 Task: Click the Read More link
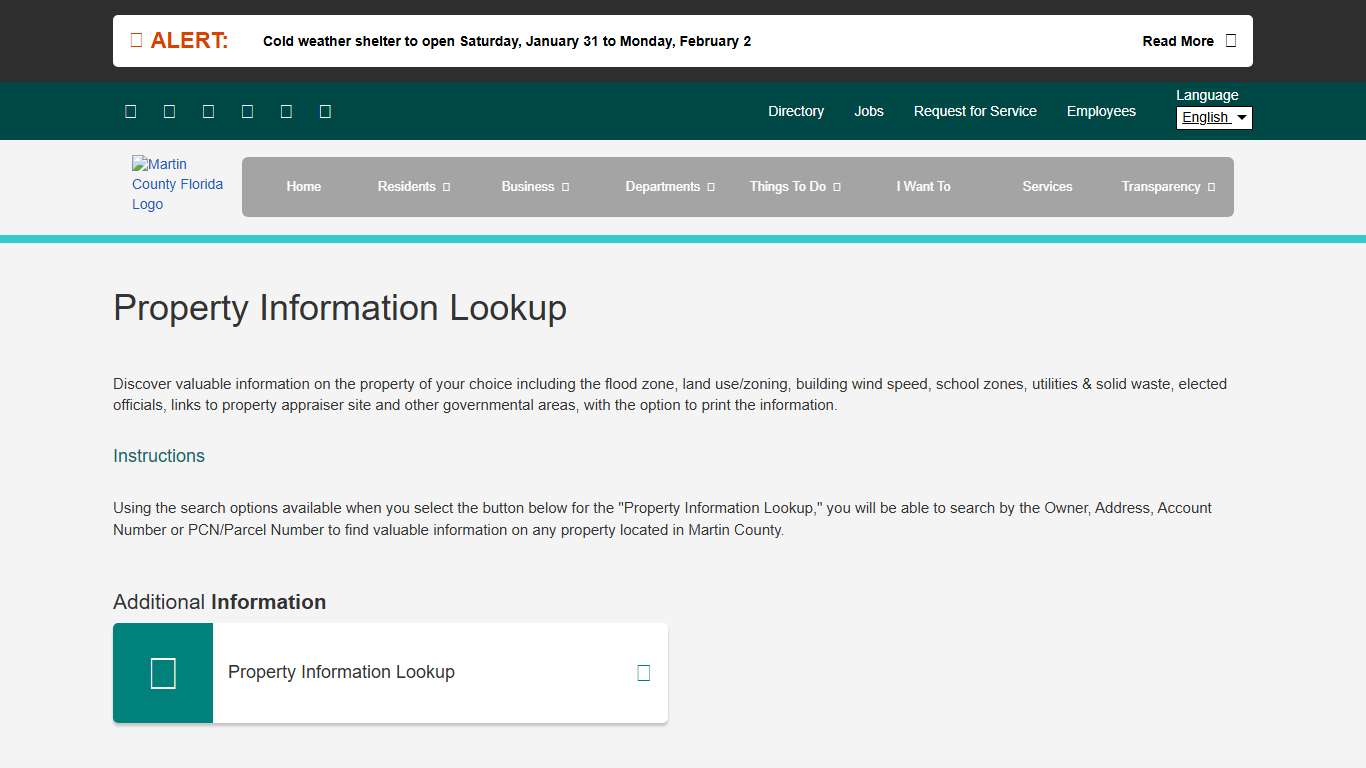tap(1178, 41)
